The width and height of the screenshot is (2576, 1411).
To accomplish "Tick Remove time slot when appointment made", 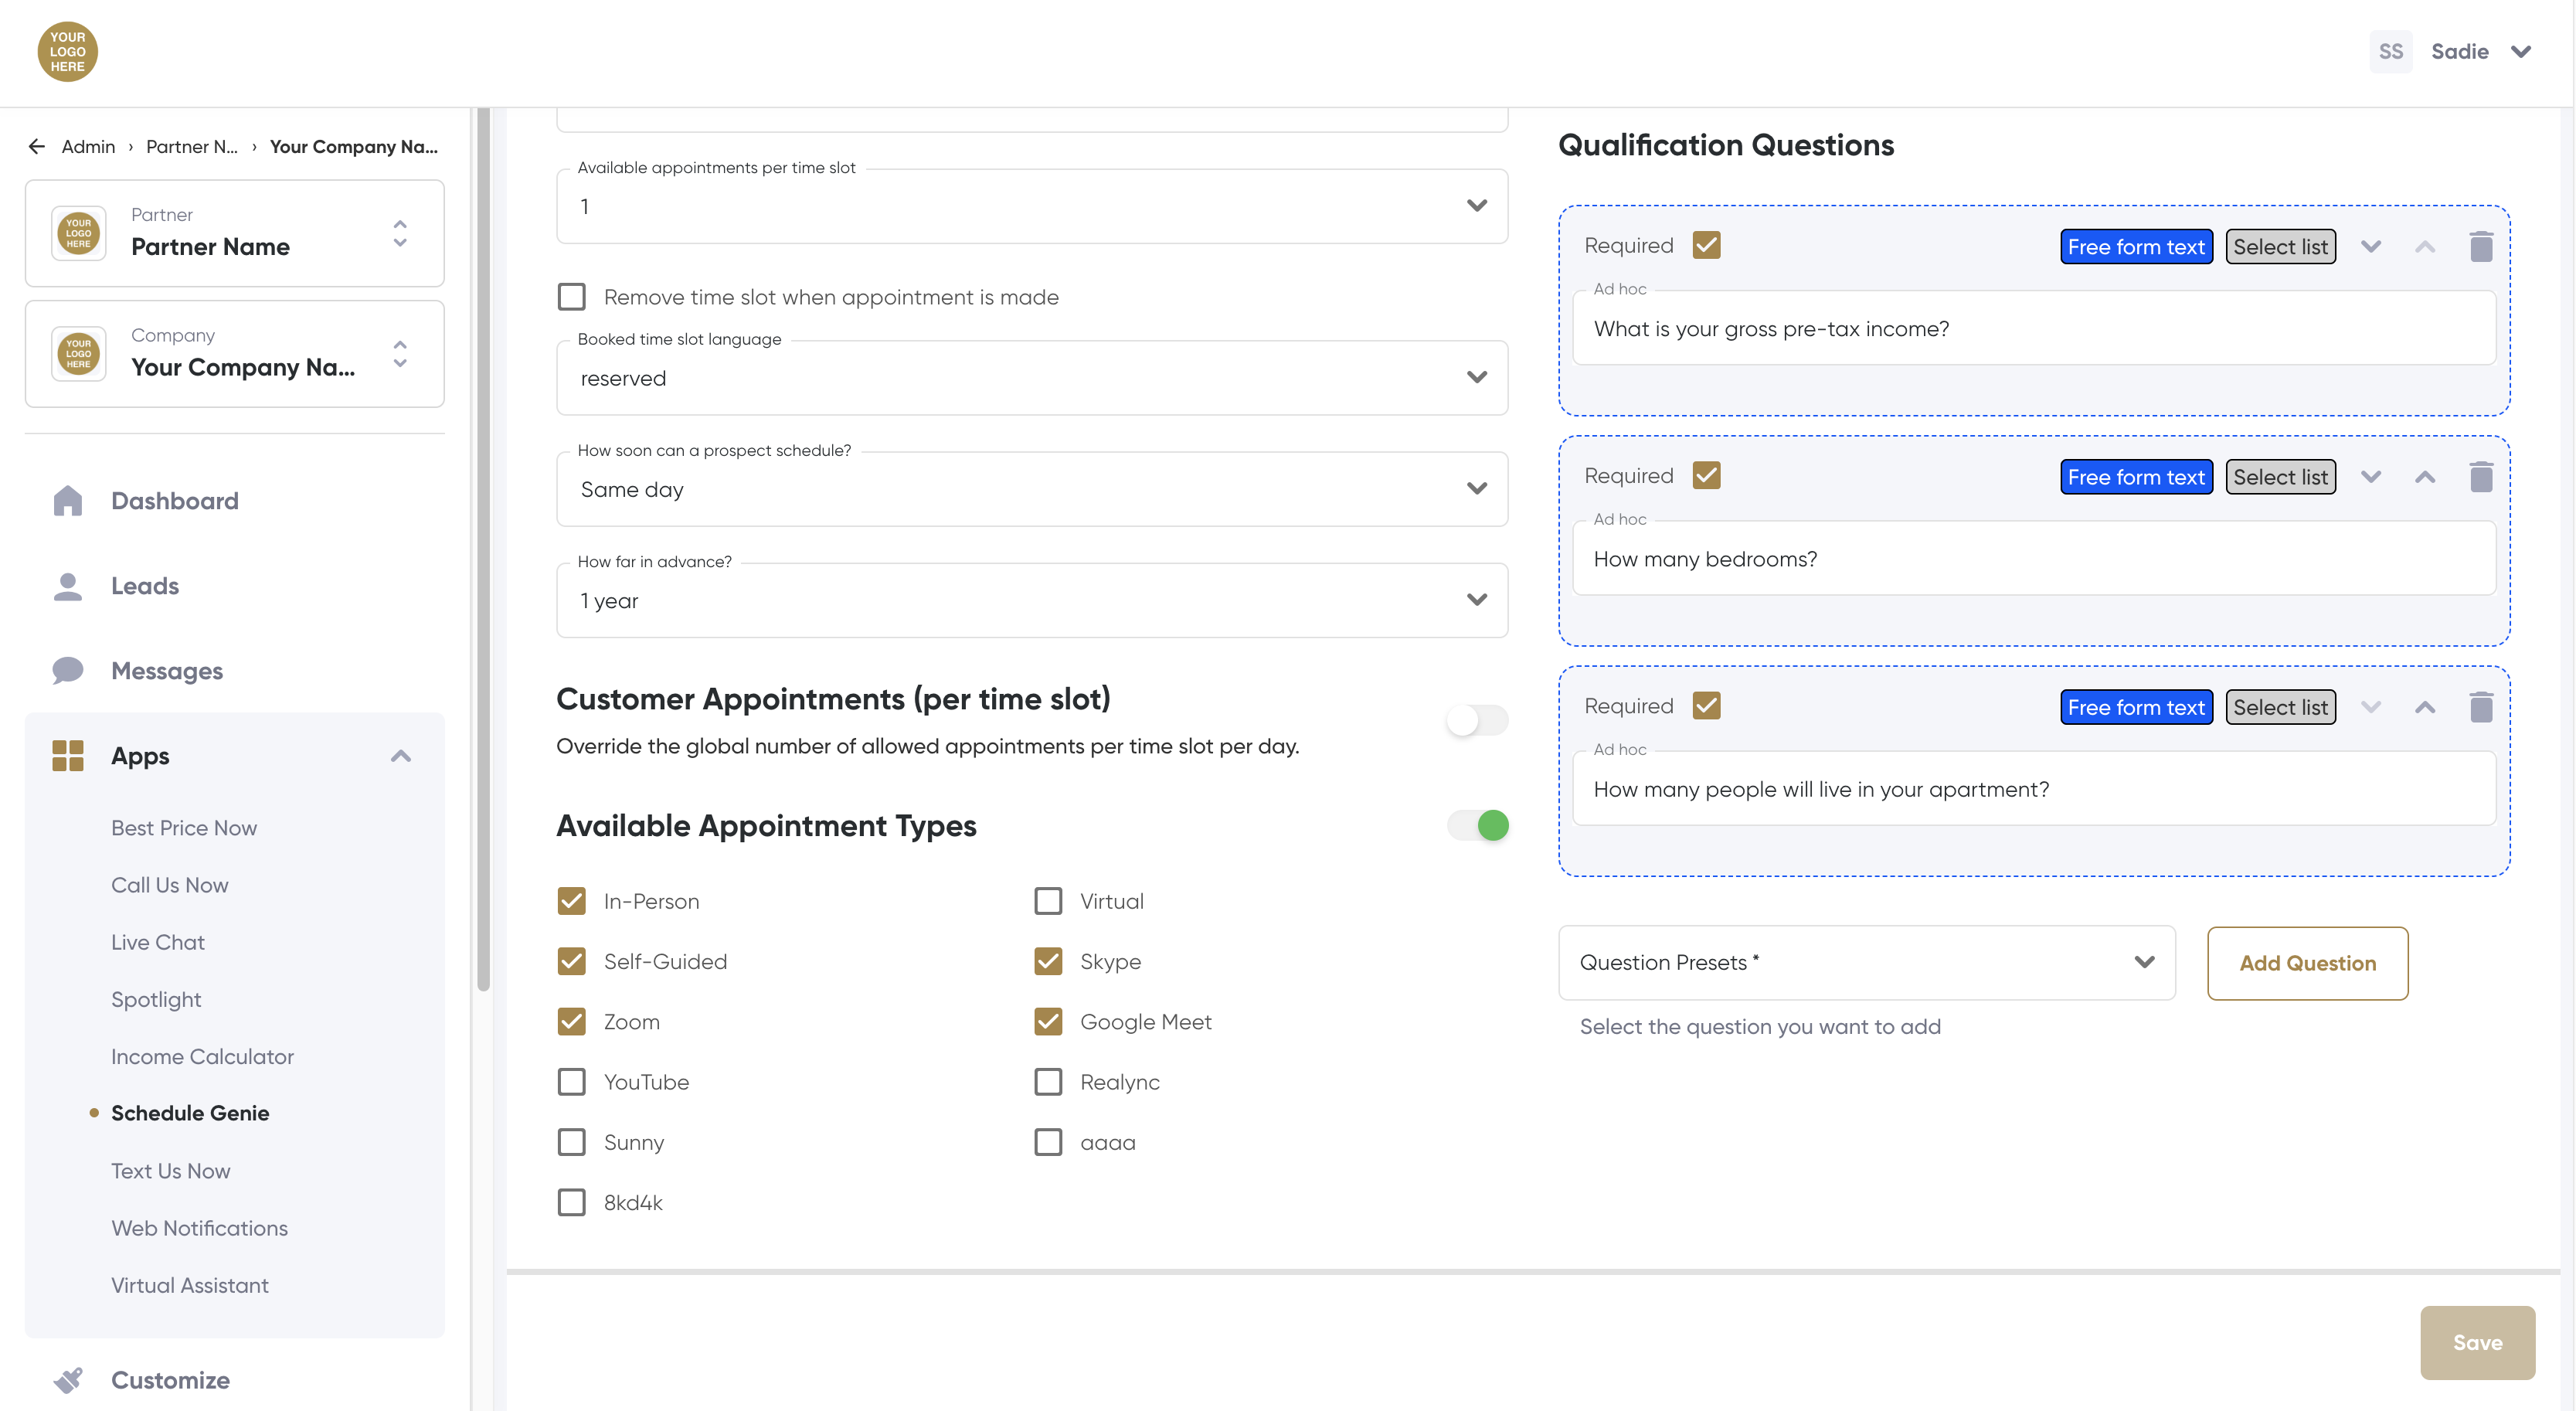I will click(x=571, y=297).
